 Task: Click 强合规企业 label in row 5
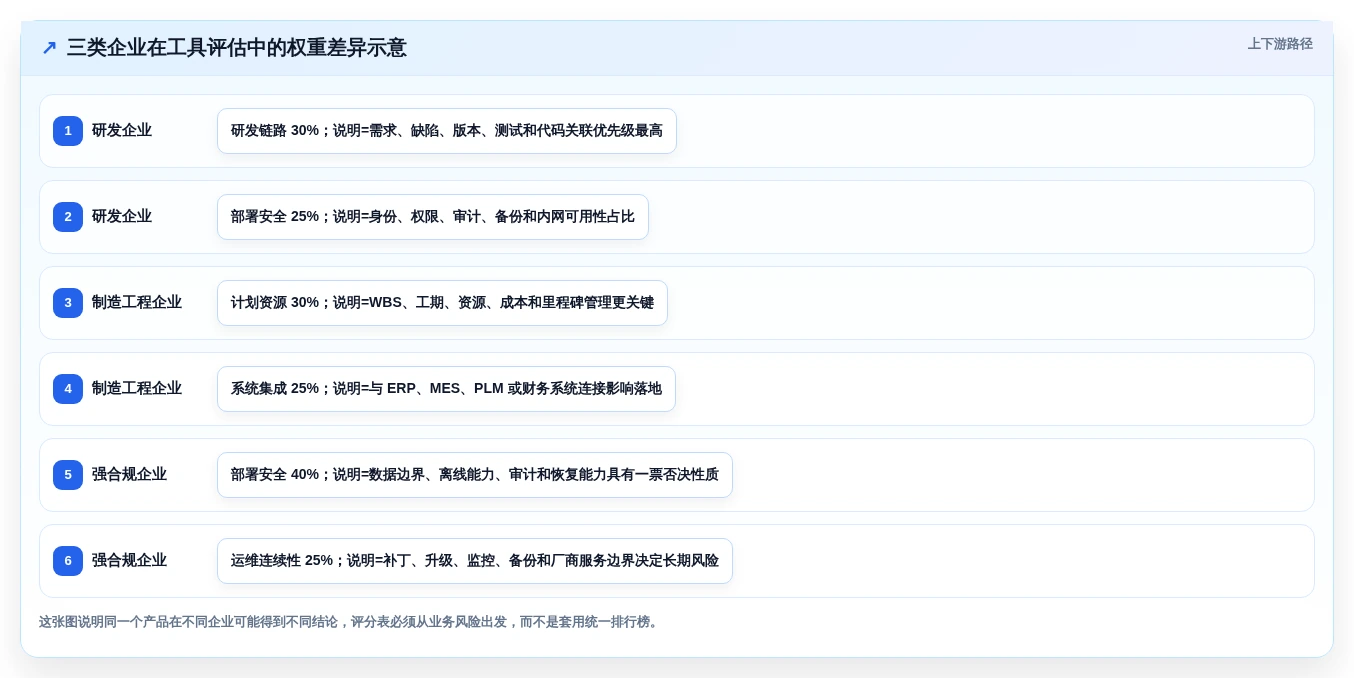coord(129,475)
